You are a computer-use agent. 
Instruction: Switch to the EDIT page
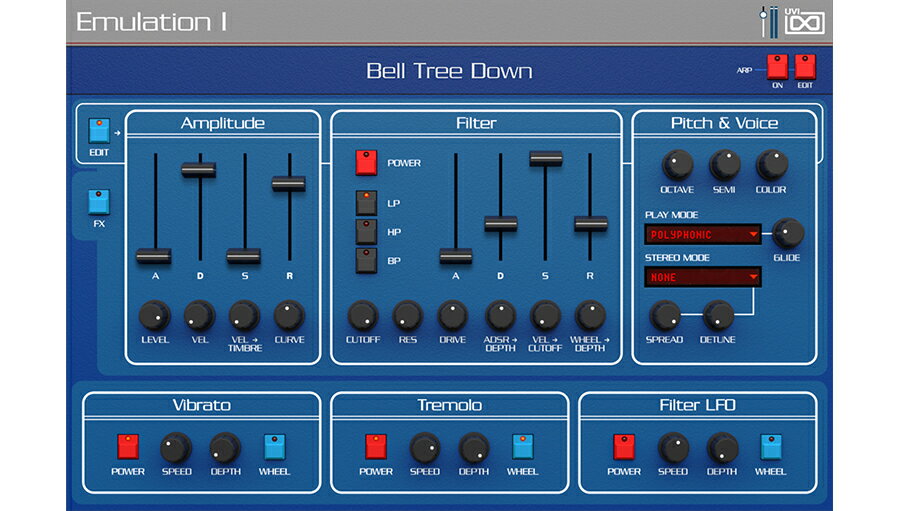click(x=99, y=131)
